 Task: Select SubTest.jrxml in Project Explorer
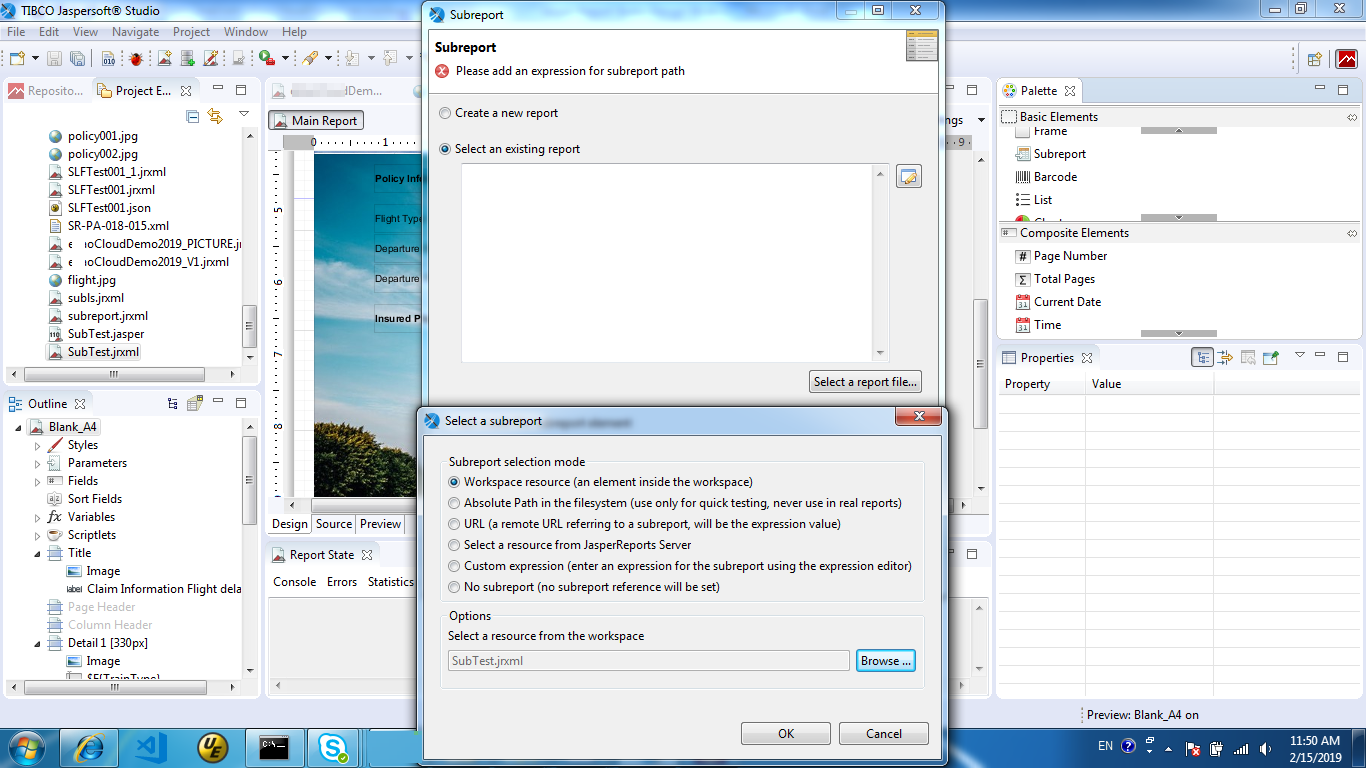click(x=103, y=352)
